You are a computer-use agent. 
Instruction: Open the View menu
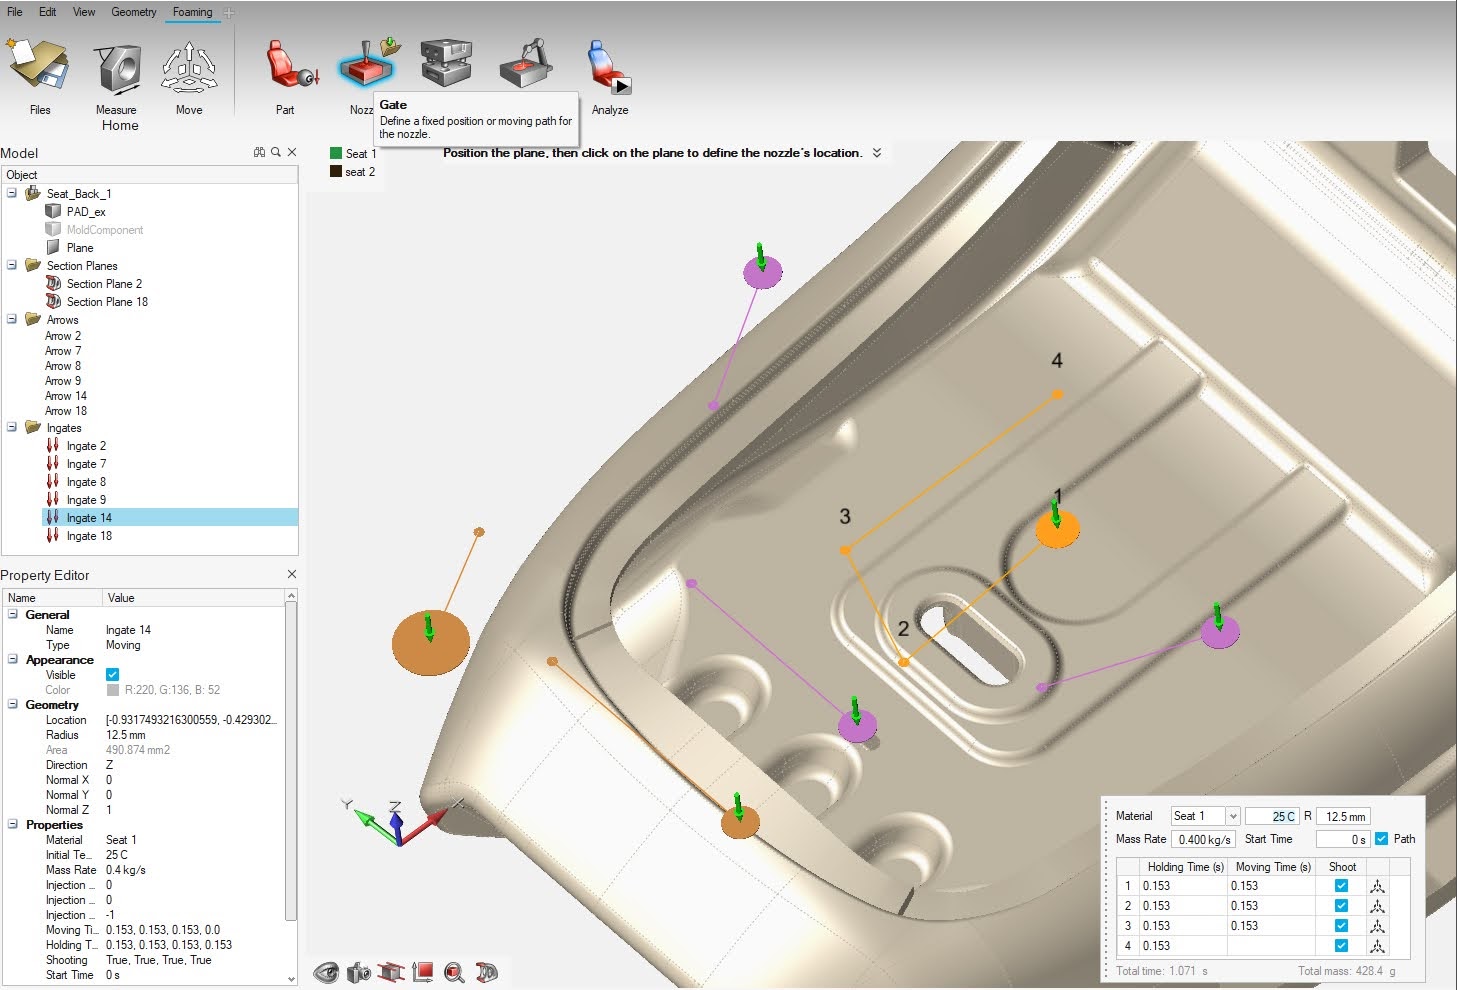tap(84, 12)
